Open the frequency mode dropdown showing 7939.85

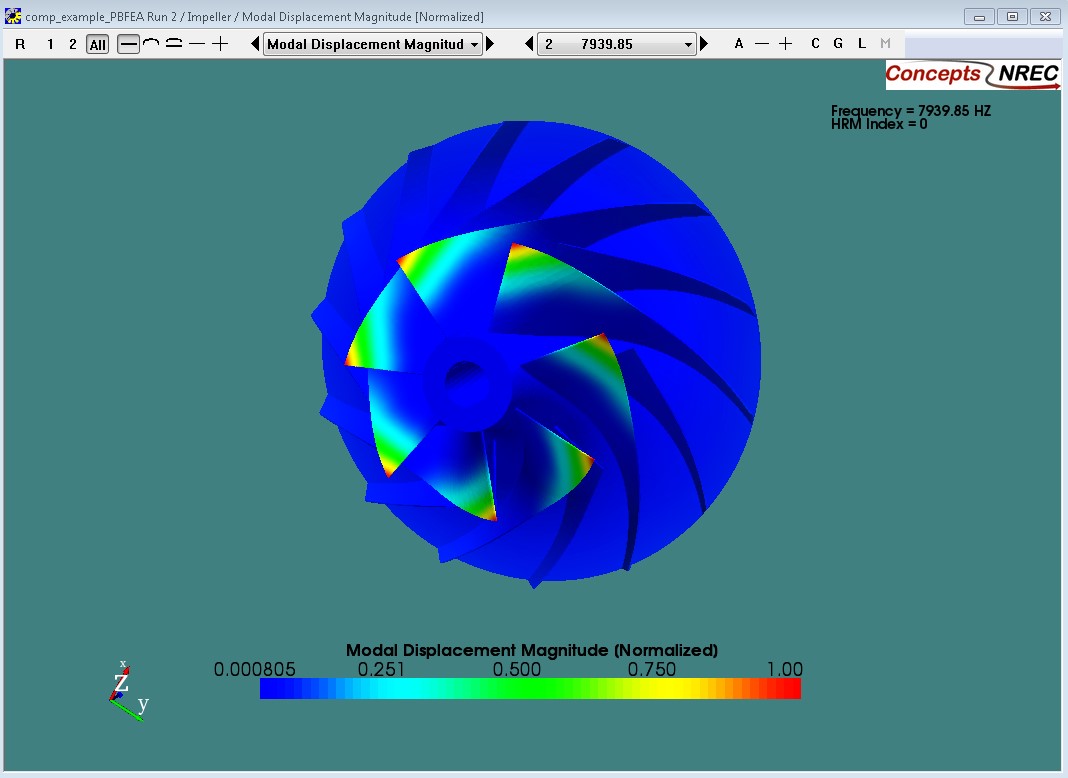tap(615, 44)
